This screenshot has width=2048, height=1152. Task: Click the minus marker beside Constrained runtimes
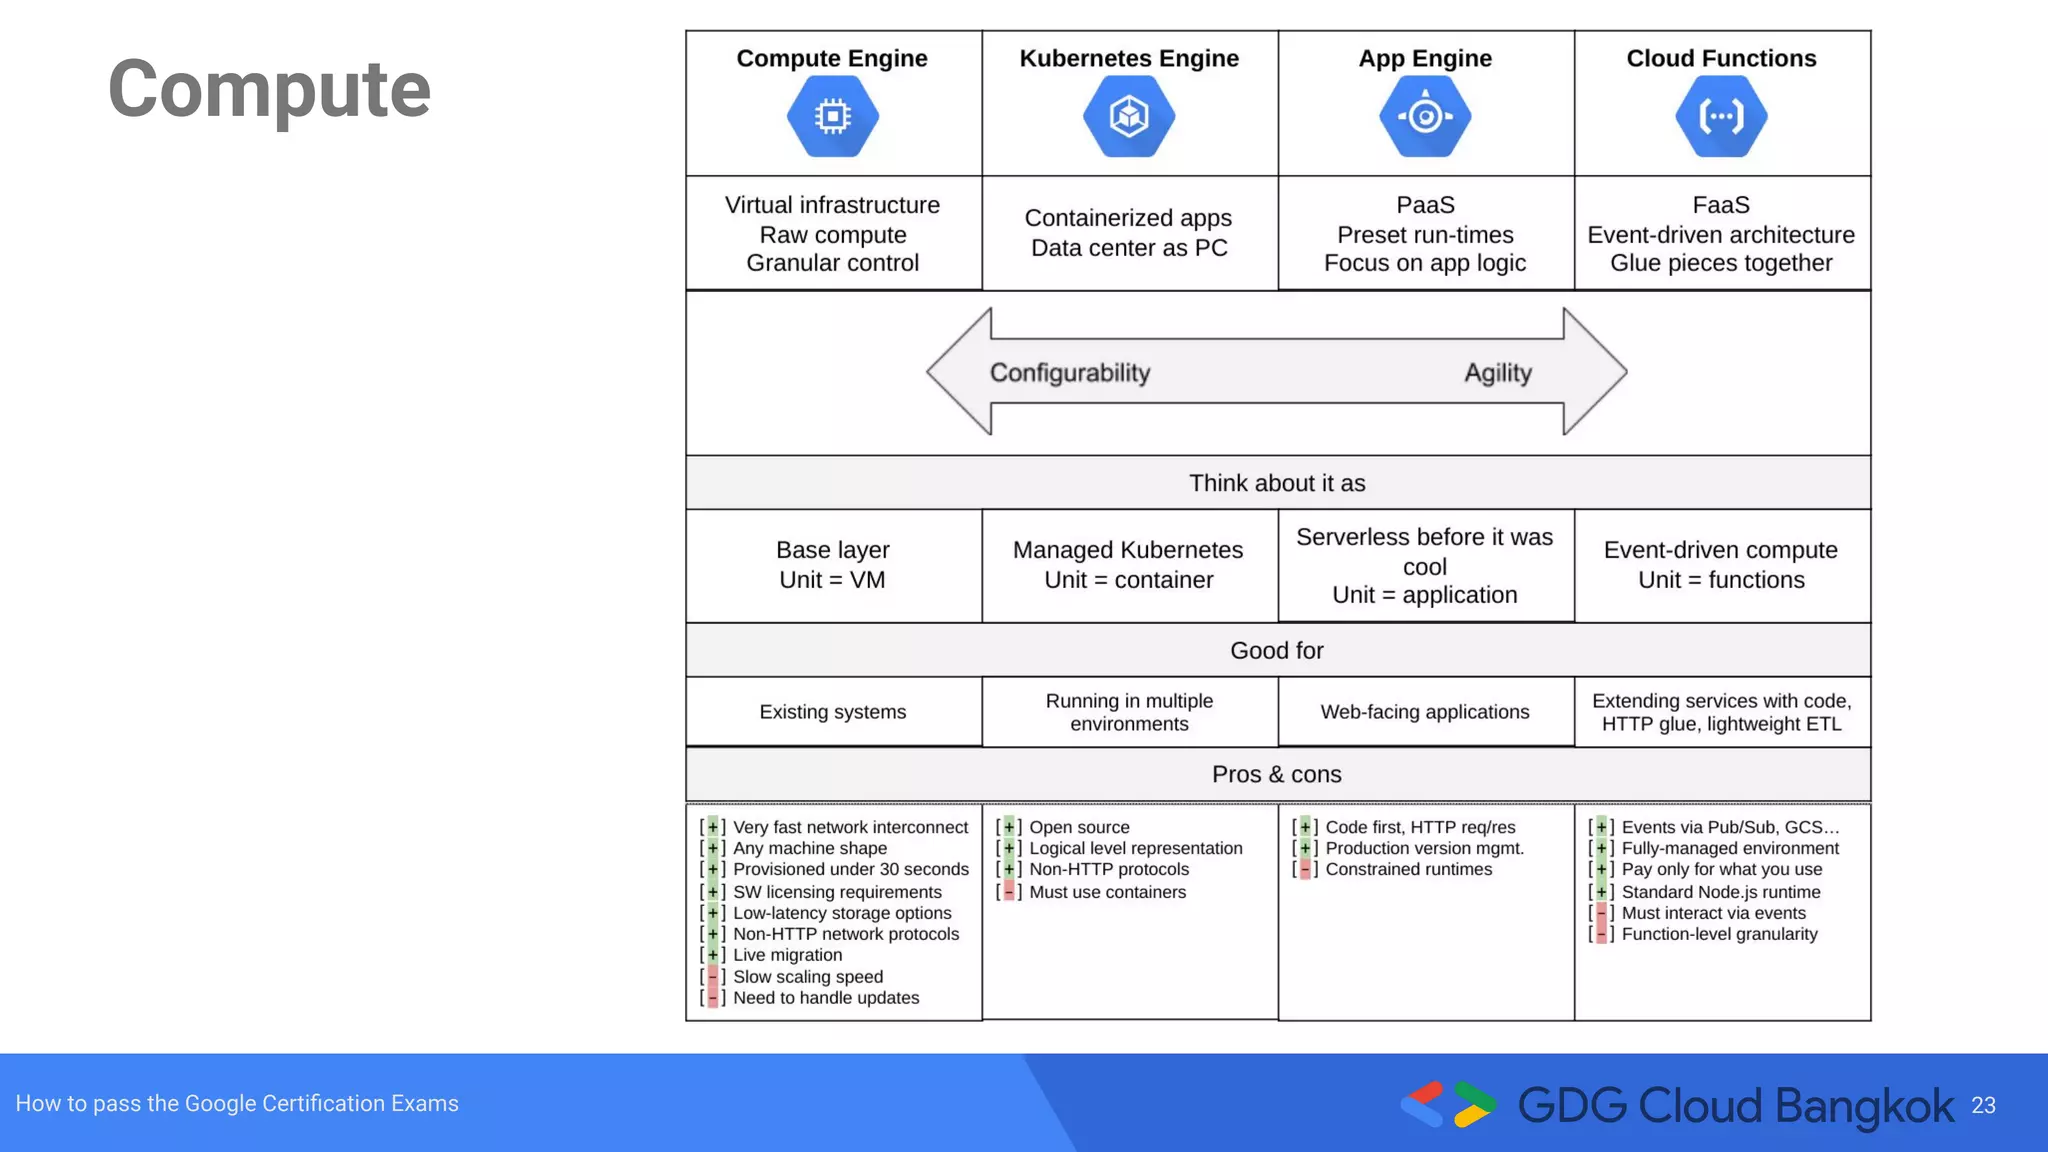pyautogui.click(x=1304, y=869)
